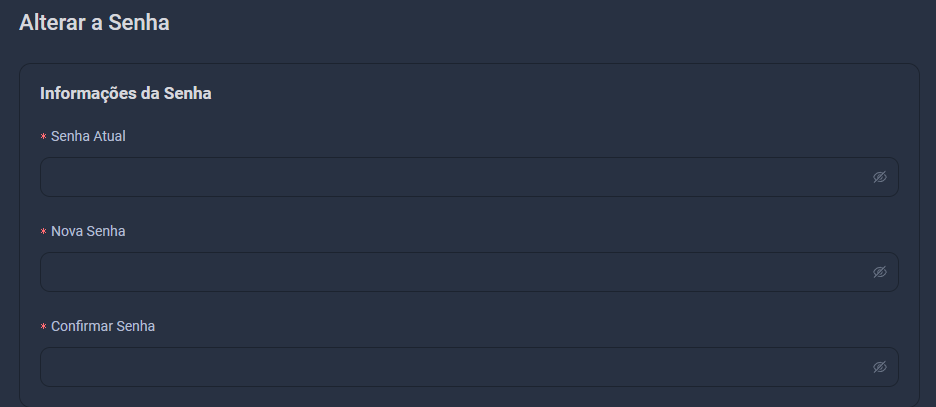Select the Informações da Senha section heading
This screenshot has height=407, width=936.
[125, 94]
